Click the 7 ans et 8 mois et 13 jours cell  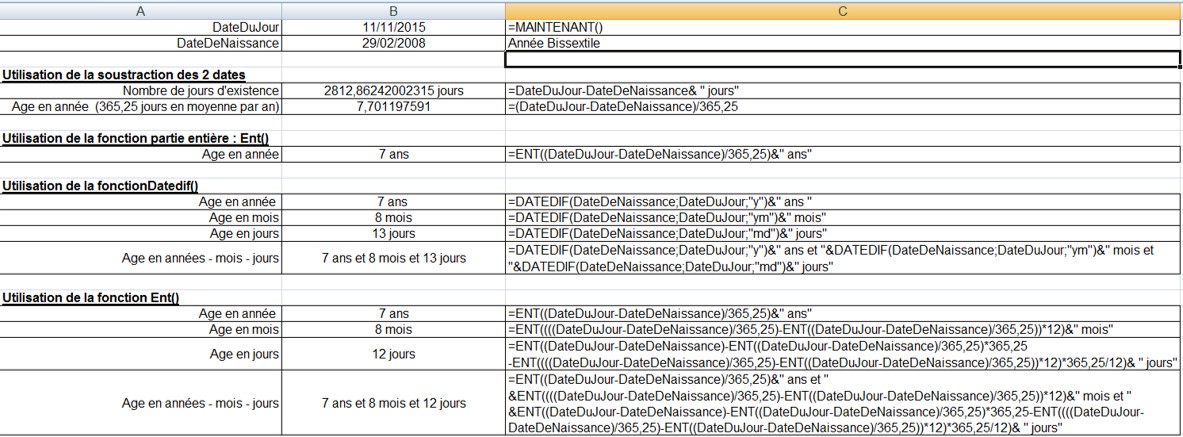pyautogui.click(x=393, y=258)
